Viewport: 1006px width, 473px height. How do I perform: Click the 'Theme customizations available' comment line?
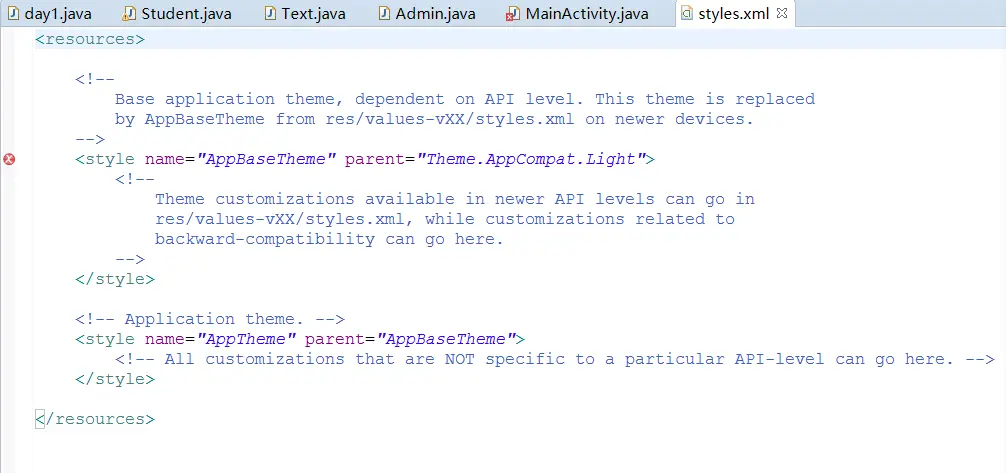[455, 199]
